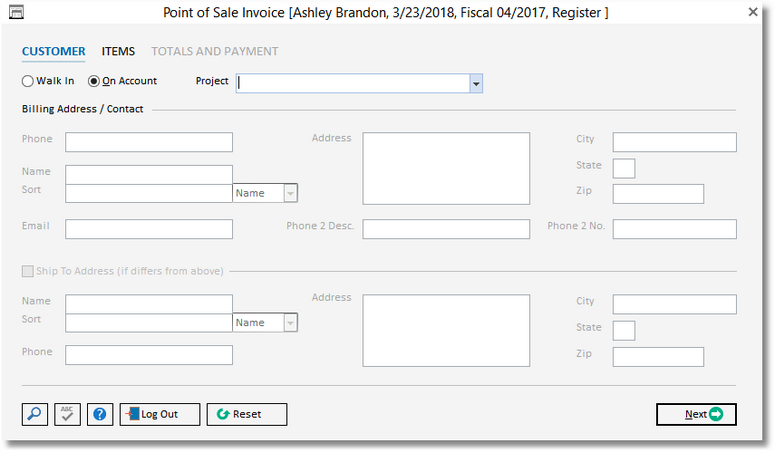Screen dimensions: 775x453
Task: Click the ship-to Sort text field
Action: (x=149, y=323)
